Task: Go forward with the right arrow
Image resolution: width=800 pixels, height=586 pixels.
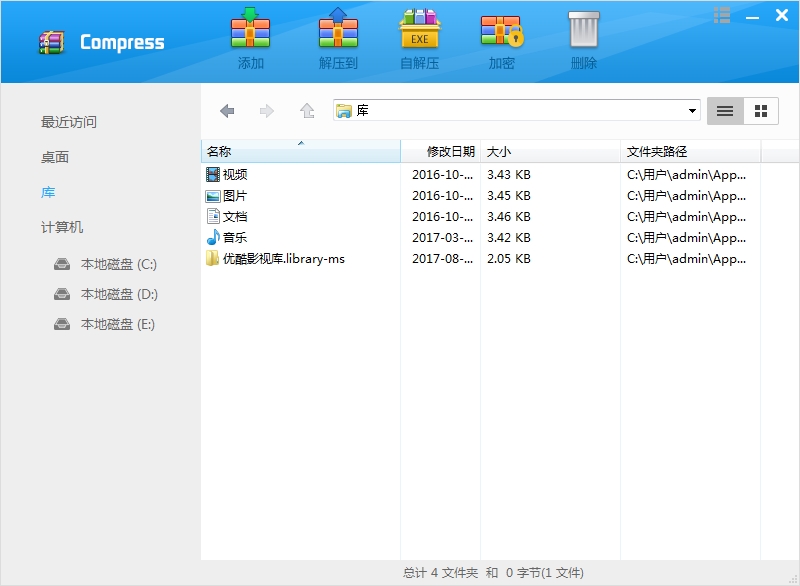Action: 266,111
